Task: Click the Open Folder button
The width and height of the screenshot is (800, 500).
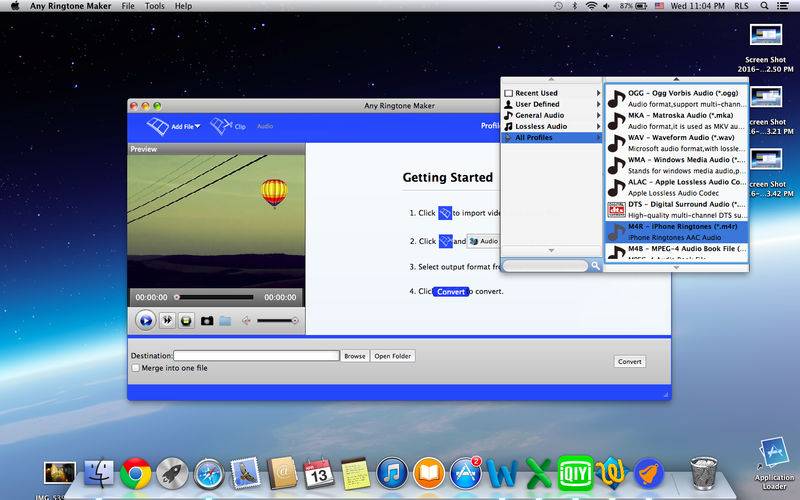Action: coord(392,356)
